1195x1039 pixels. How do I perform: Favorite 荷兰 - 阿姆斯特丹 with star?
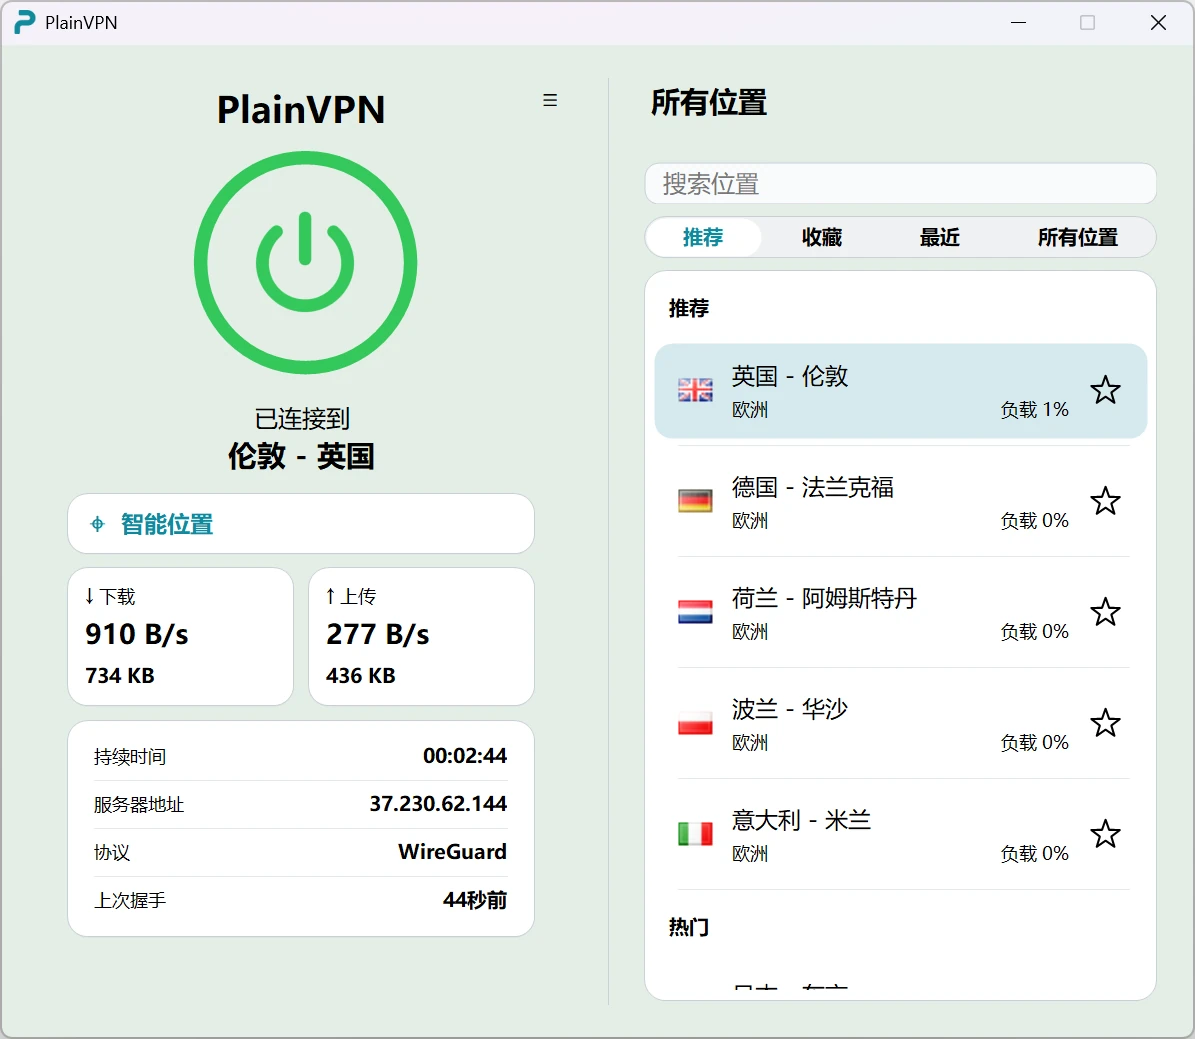tap(1105, 612)
